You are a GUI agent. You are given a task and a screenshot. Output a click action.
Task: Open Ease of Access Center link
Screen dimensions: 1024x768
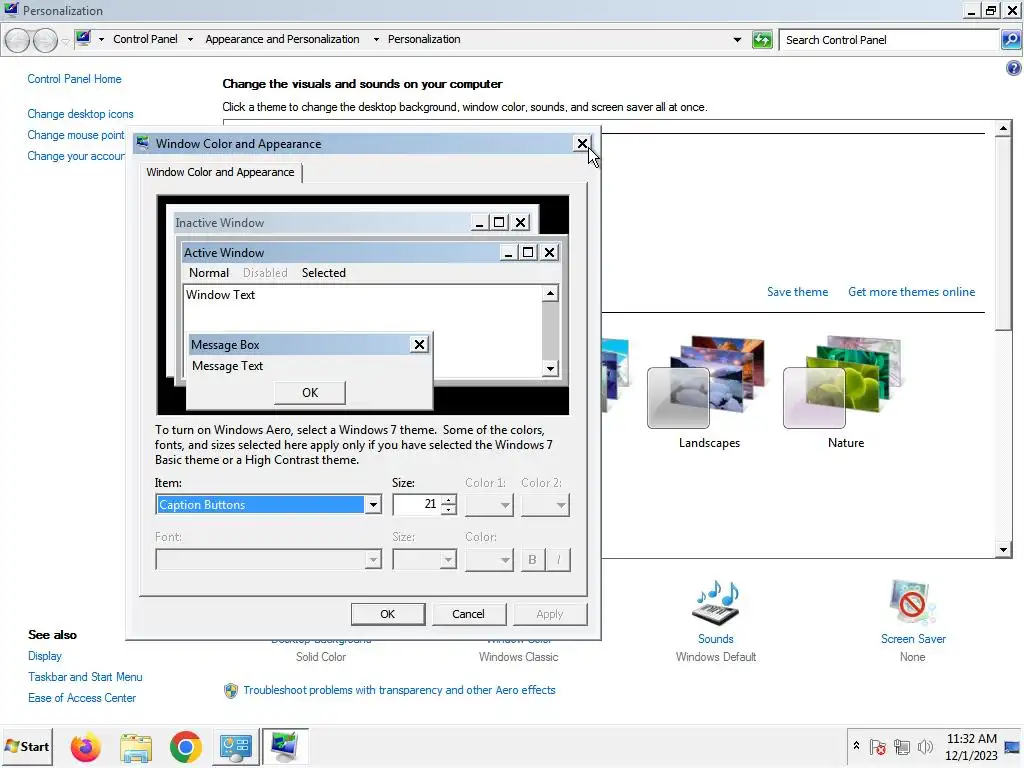(82, 697)
